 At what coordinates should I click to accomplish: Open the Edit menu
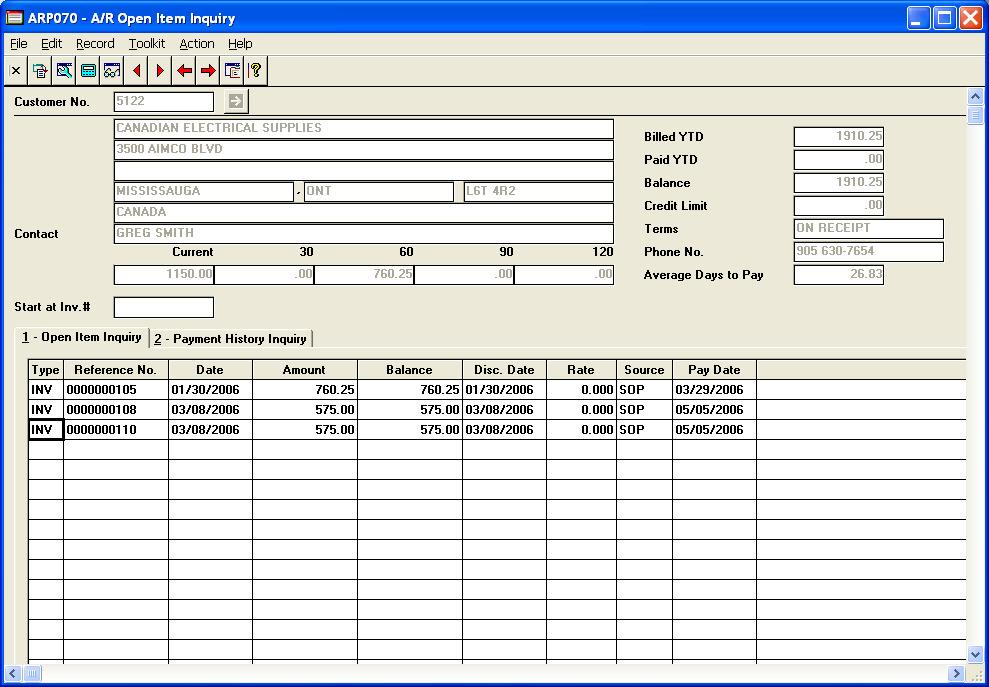point(52,44)
